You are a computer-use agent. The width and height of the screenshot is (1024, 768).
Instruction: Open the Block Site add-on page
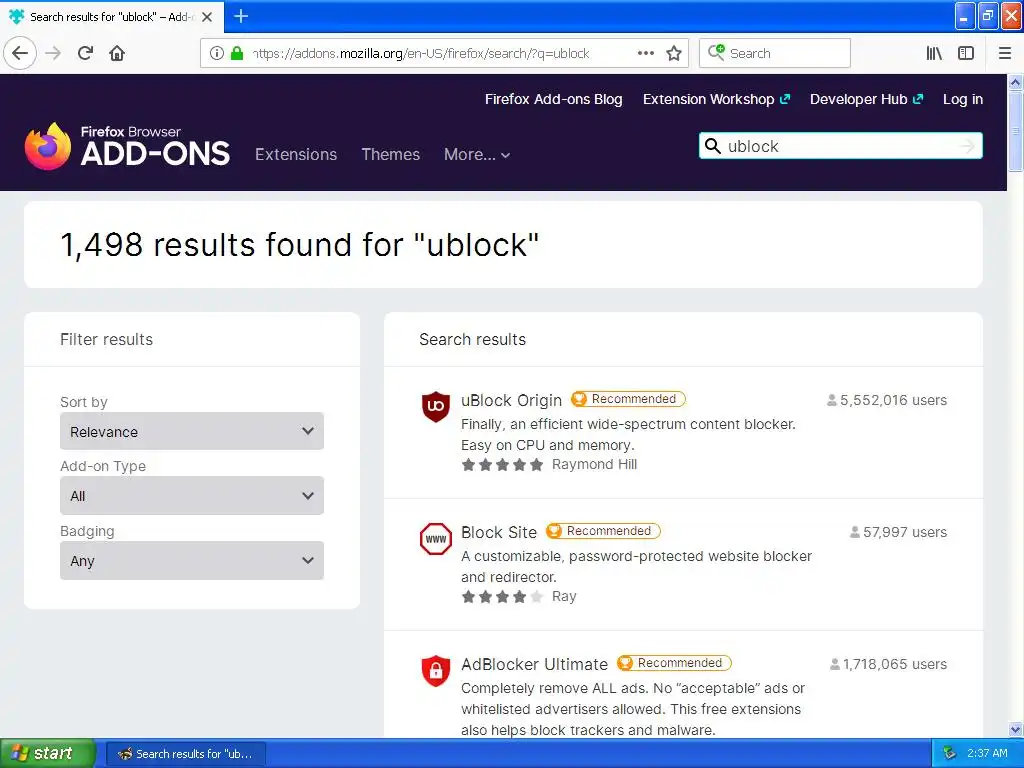tap(499, 532)
